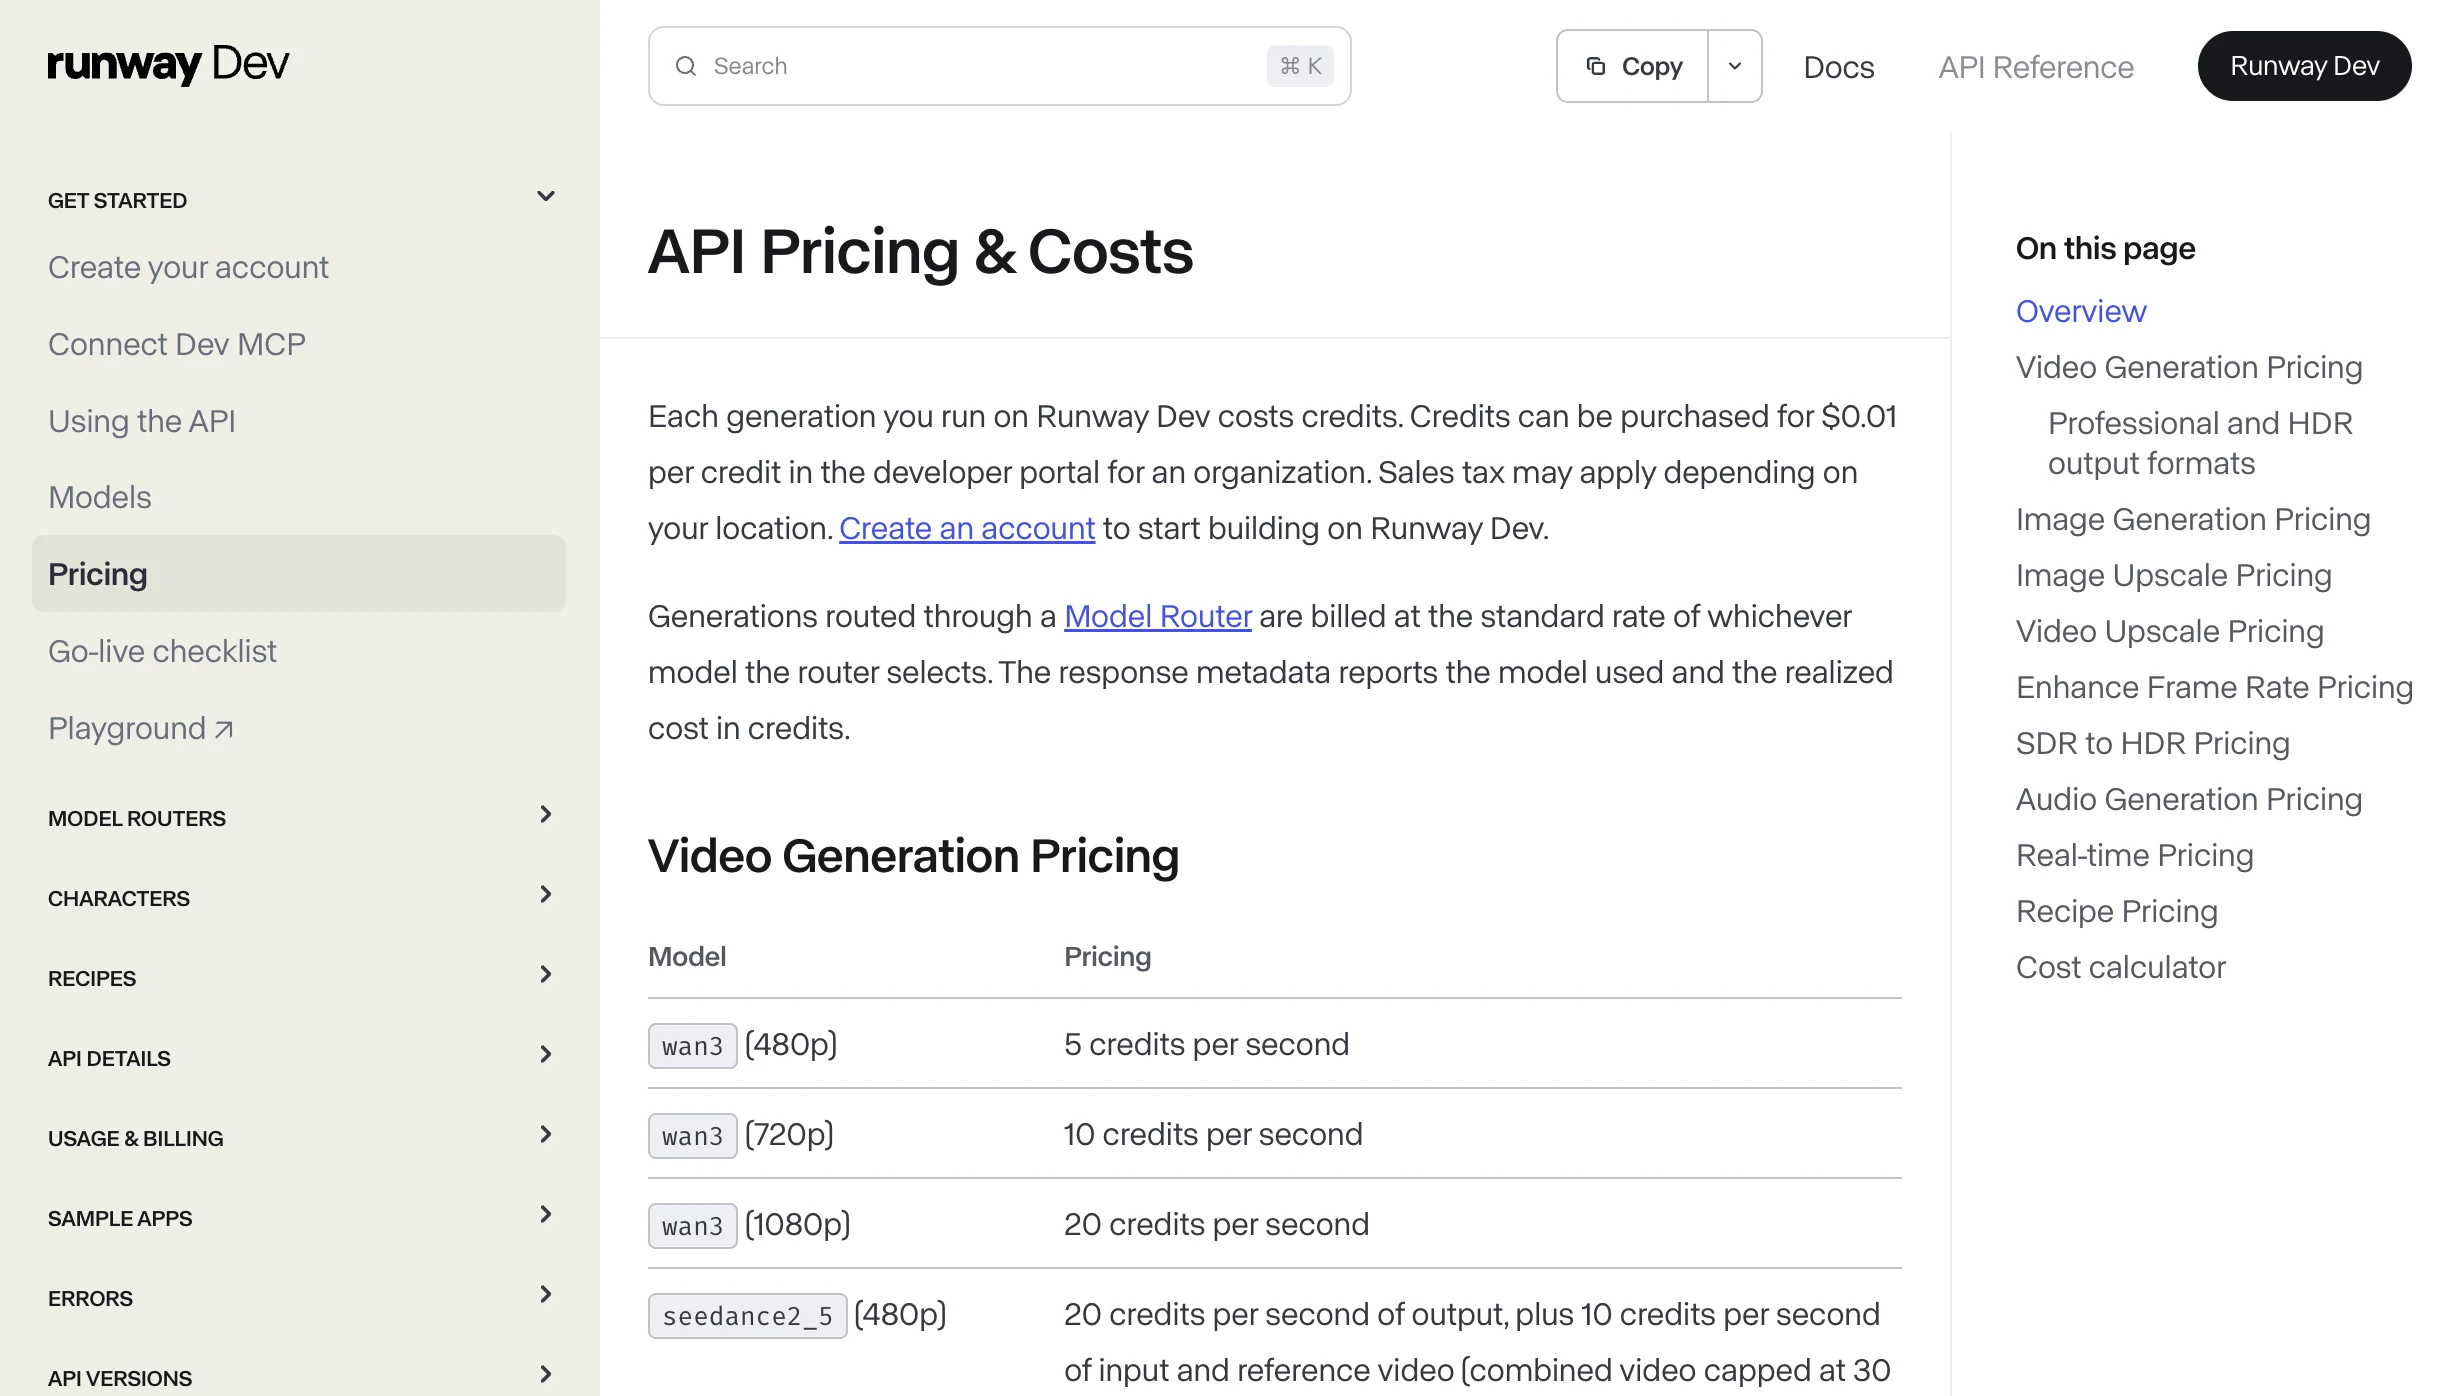Click the ⌘ K shortcut badge
The height and width of the screenshot is (1396, 2460).
1300,66
